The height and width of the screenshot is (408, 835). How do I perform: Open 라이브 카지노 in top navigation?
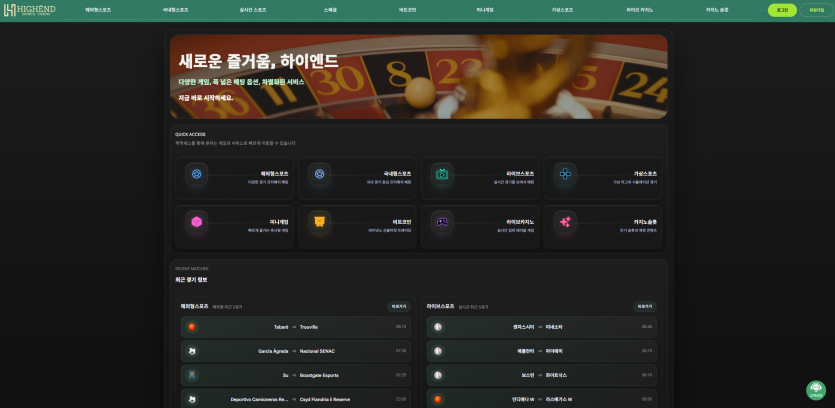[640, 10]
